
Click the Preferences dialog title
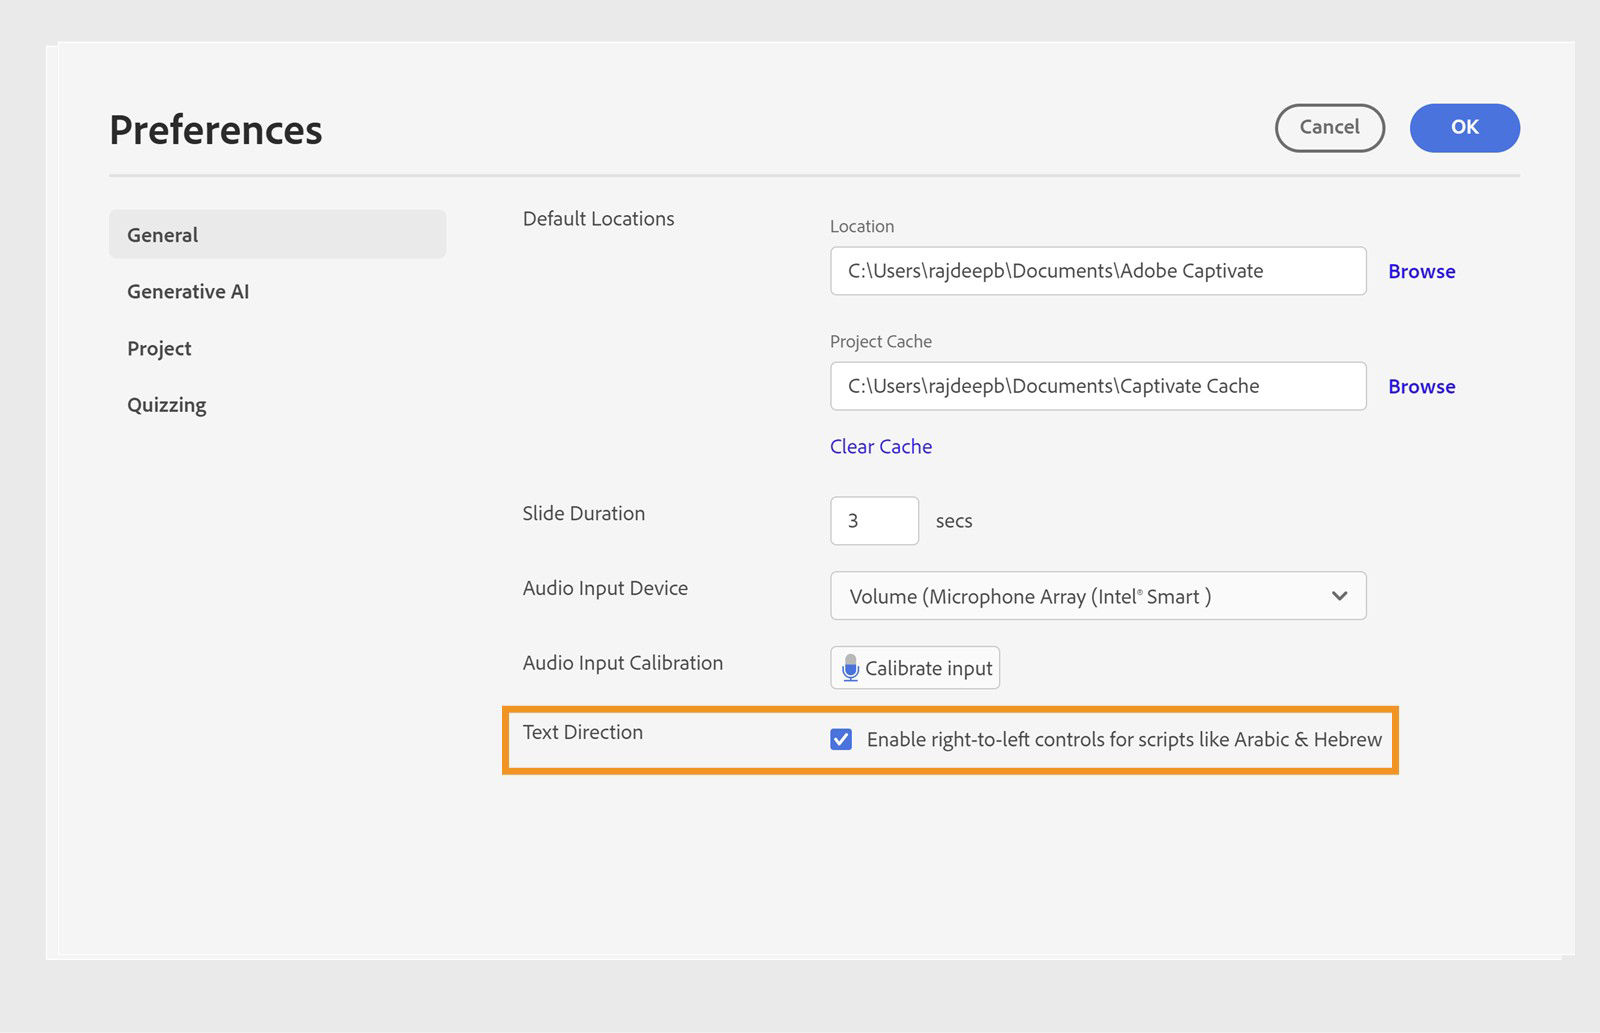click(x=215, y=128)
